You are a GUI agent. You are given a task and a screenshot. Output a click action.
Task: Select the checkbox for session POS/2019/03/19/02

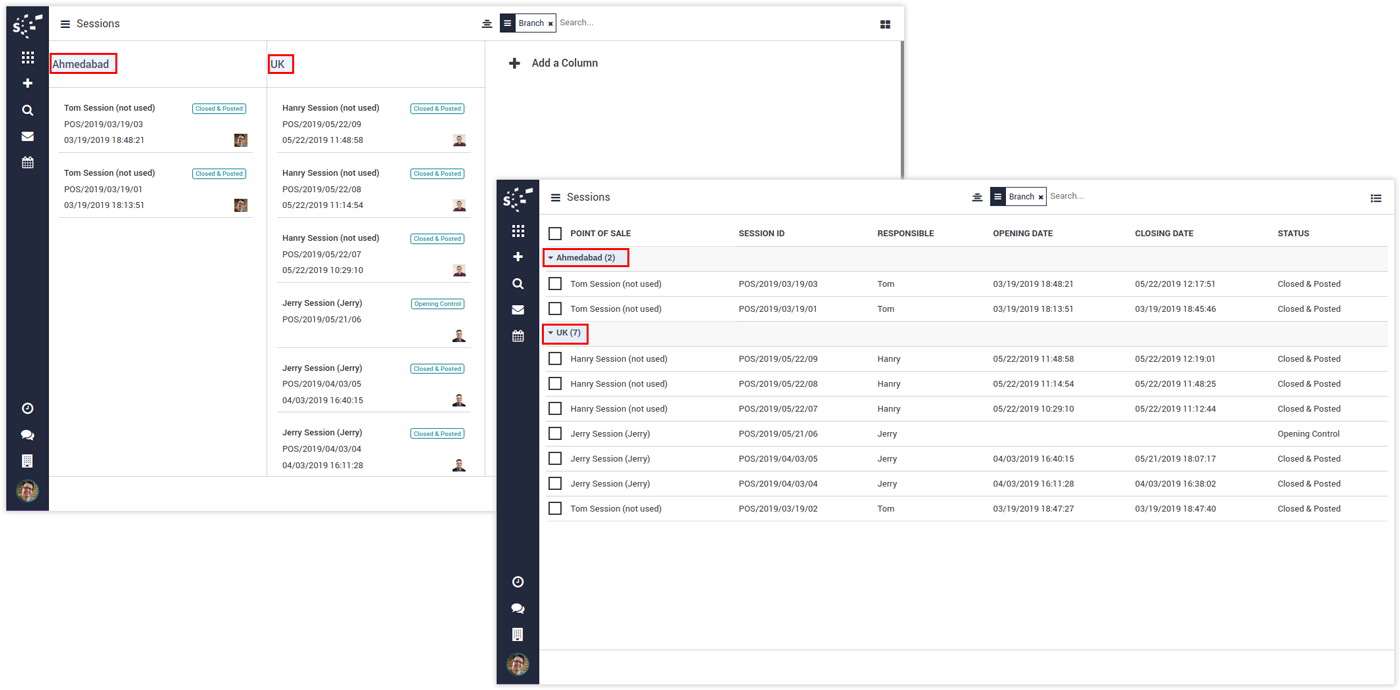tap(555, 509)
